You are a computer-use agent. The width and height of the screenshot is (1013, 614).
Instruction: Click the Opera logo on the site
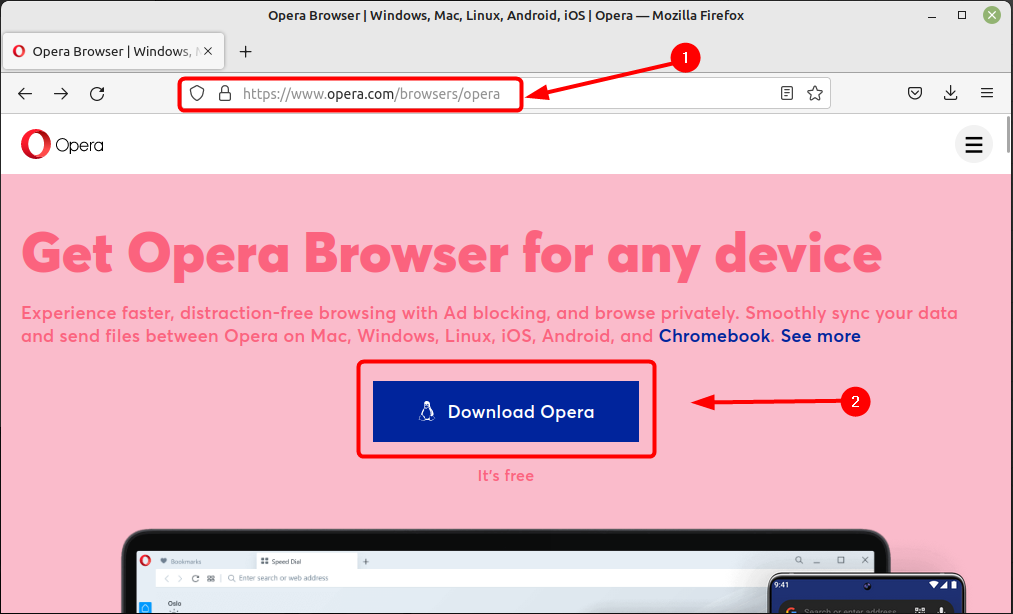point(62,144)
